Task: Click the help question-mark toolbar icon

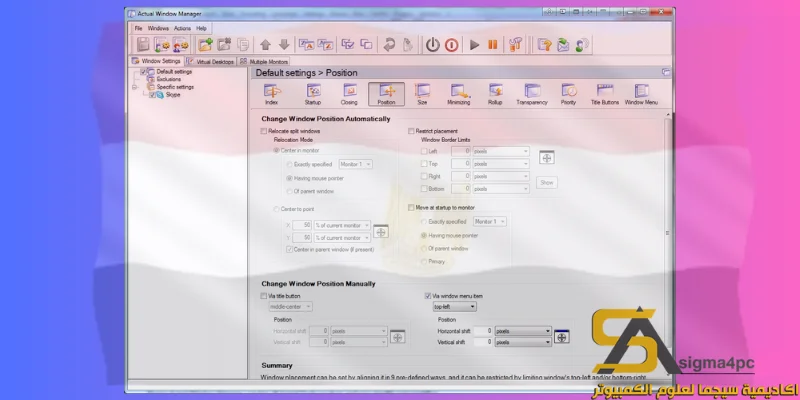Action: pyautogui.click(x=544, y=45)
